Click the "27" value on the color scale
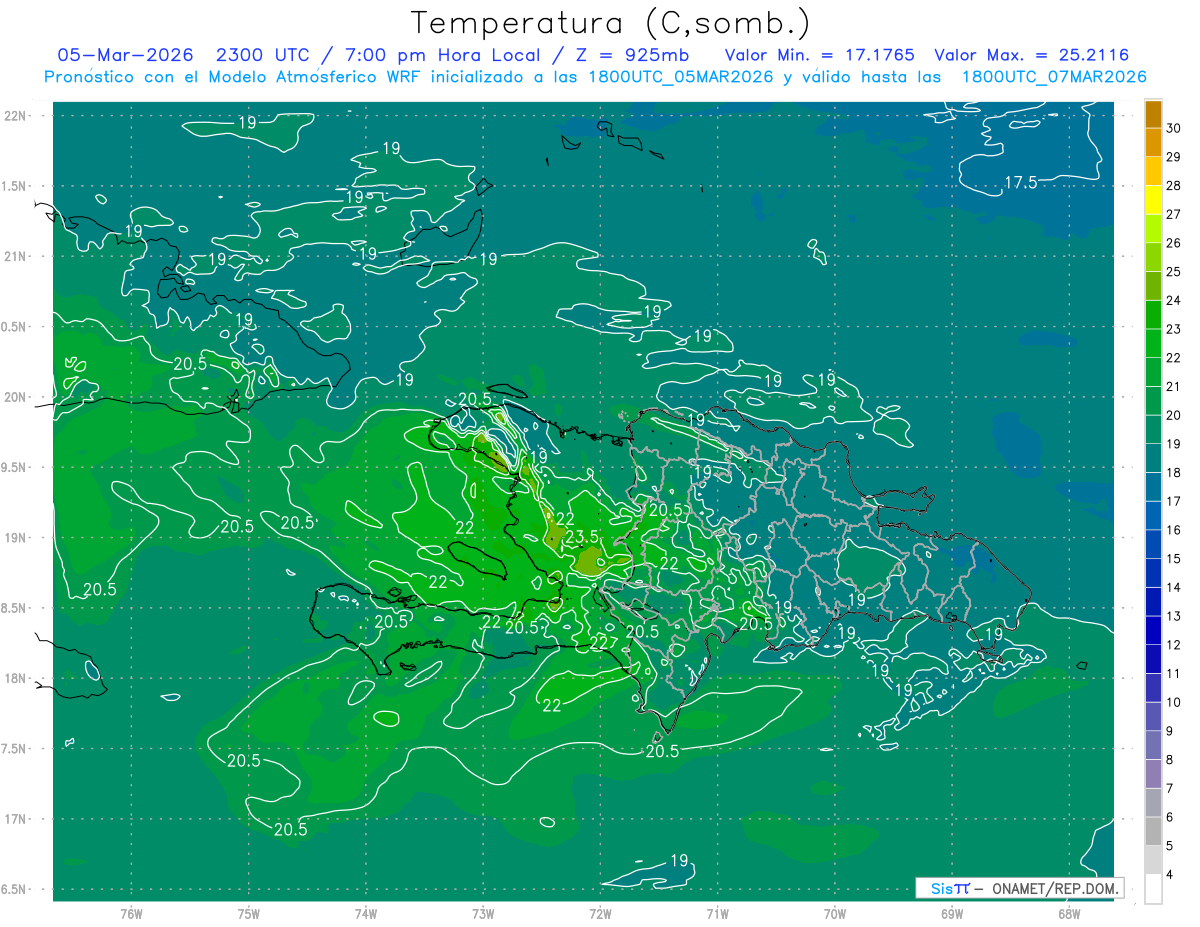Viewport: 1200px width, 927px height. [x=1174, y=214]
